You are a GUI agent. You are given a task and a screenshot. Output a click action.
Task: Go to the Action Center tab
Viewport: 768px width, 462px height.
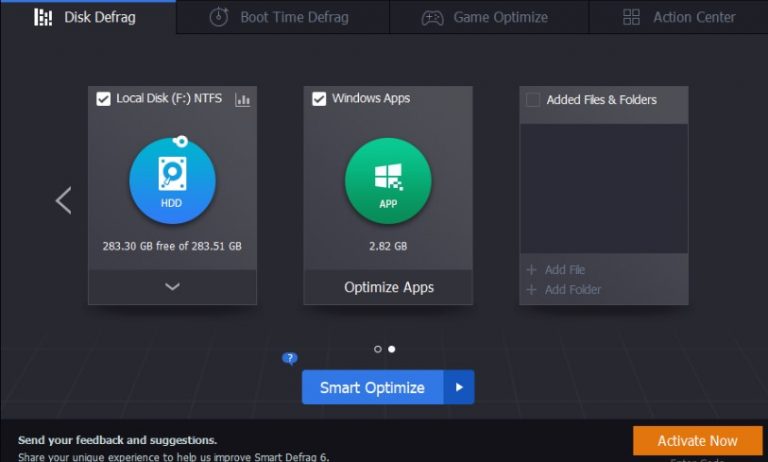[x=678, y=17]
